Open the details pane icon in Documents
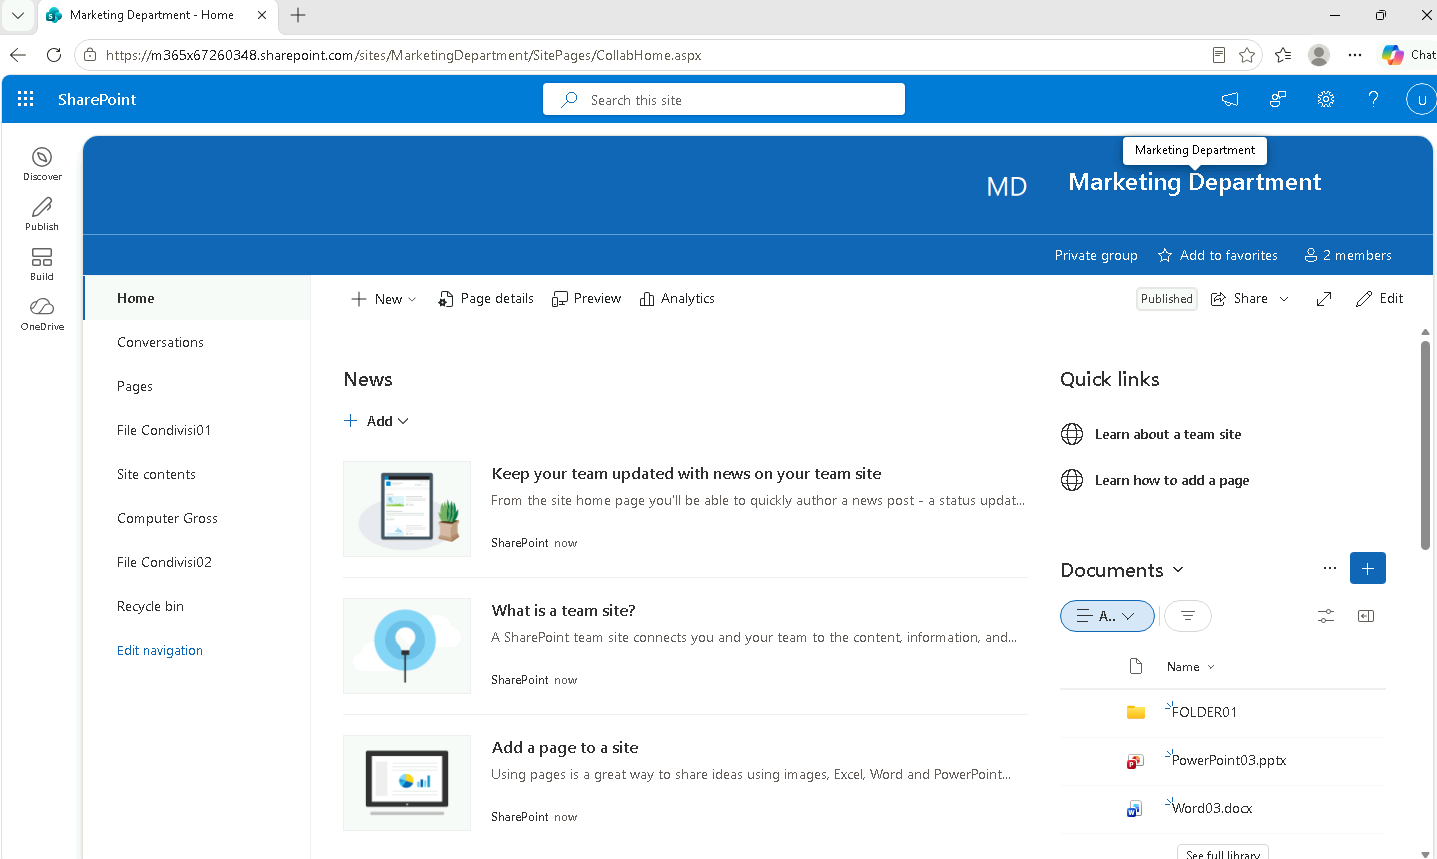The height and width of the screenshot is (859, 1437). point(1366,616)
